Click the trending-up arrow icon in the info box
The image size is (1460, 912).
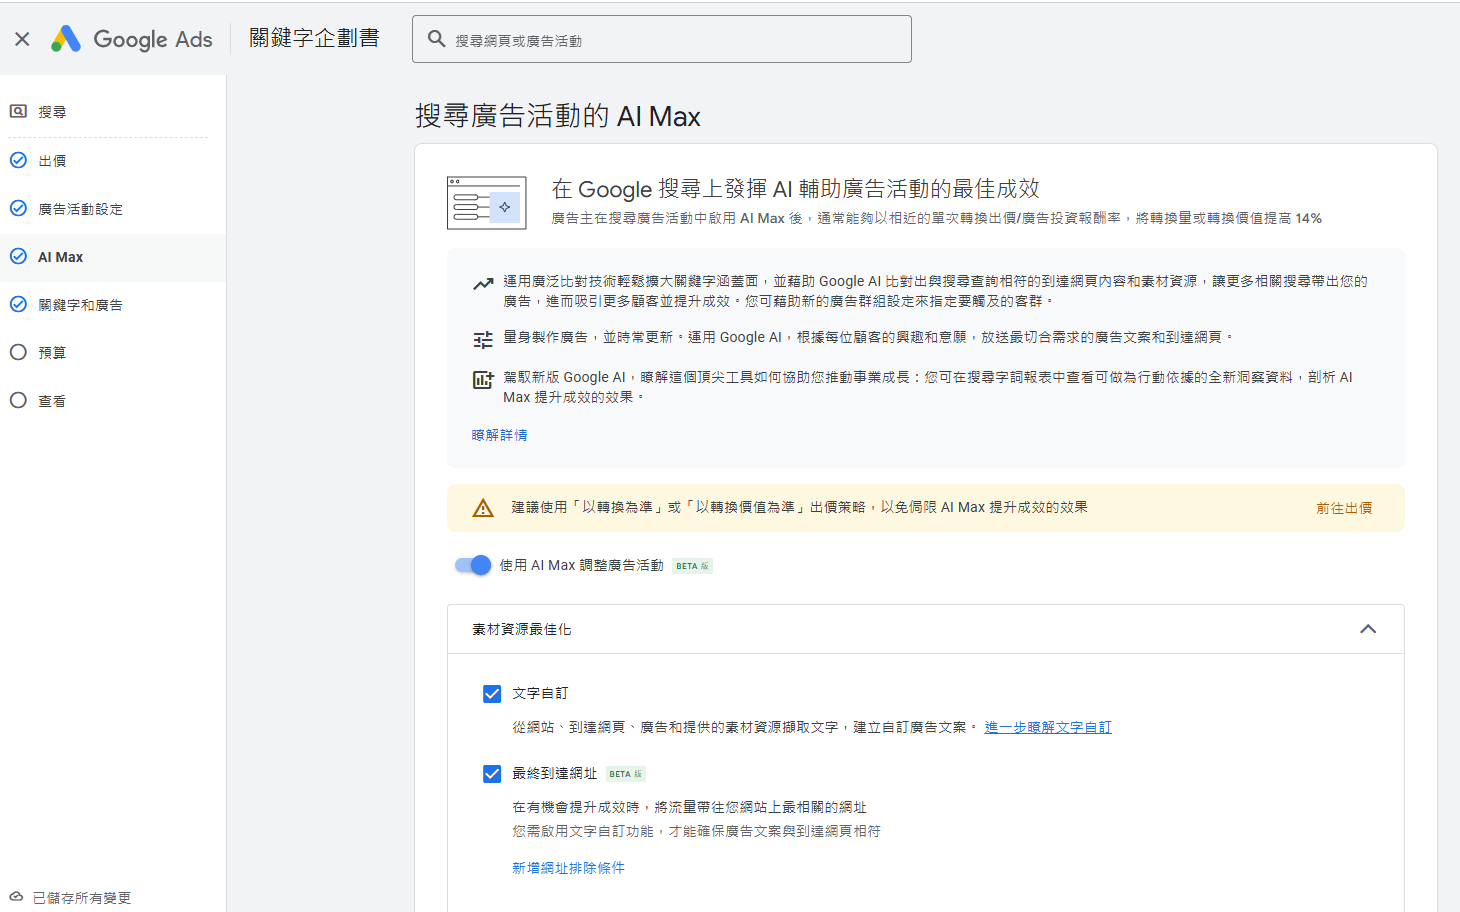point(483,284)
